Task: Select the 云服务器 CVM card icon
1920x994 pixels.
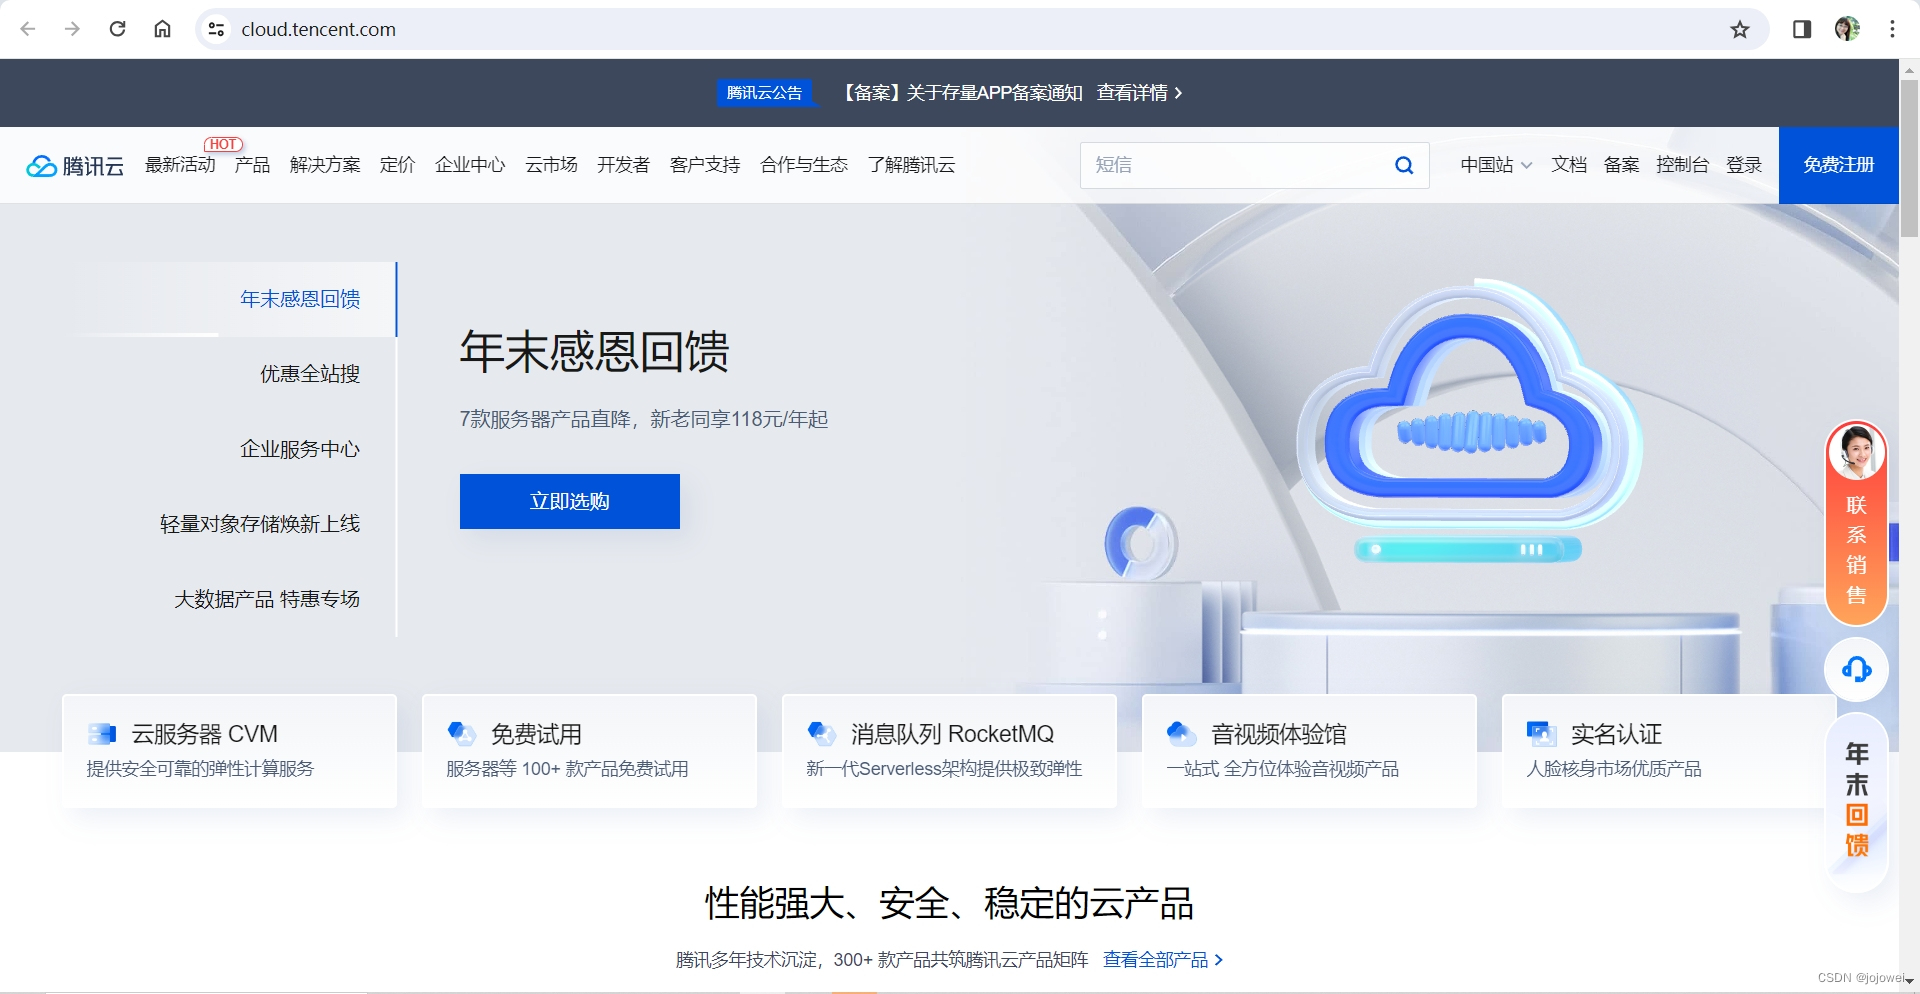Action: 101,733
